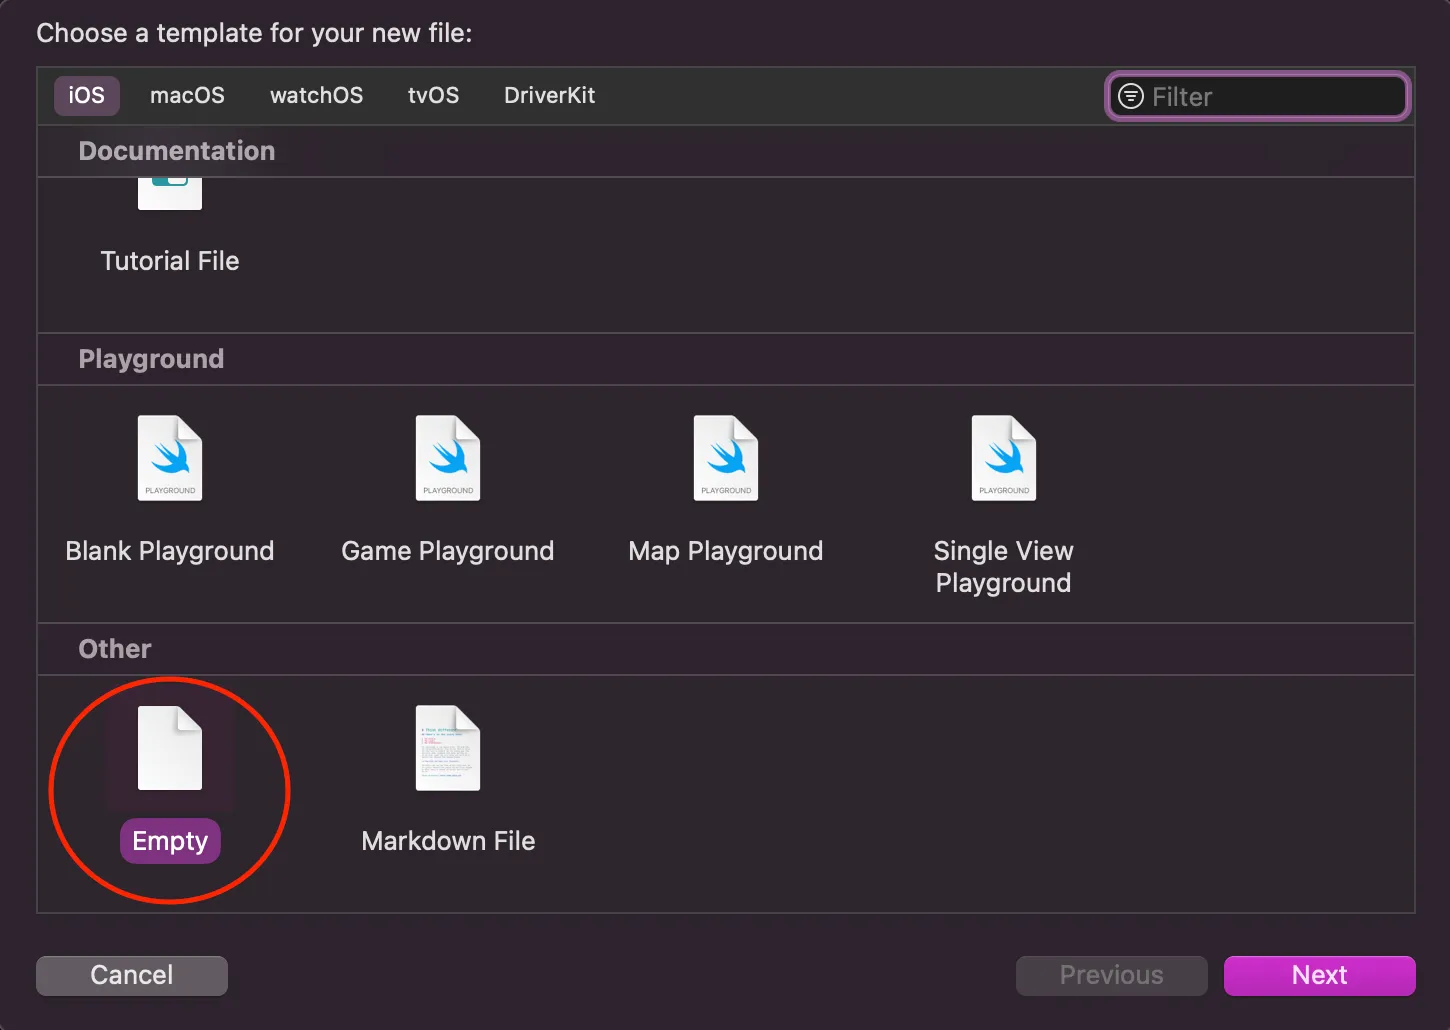Click the Documentation section header
This screenshot has width=1450, height=1030.
click(x=176, y=150)
